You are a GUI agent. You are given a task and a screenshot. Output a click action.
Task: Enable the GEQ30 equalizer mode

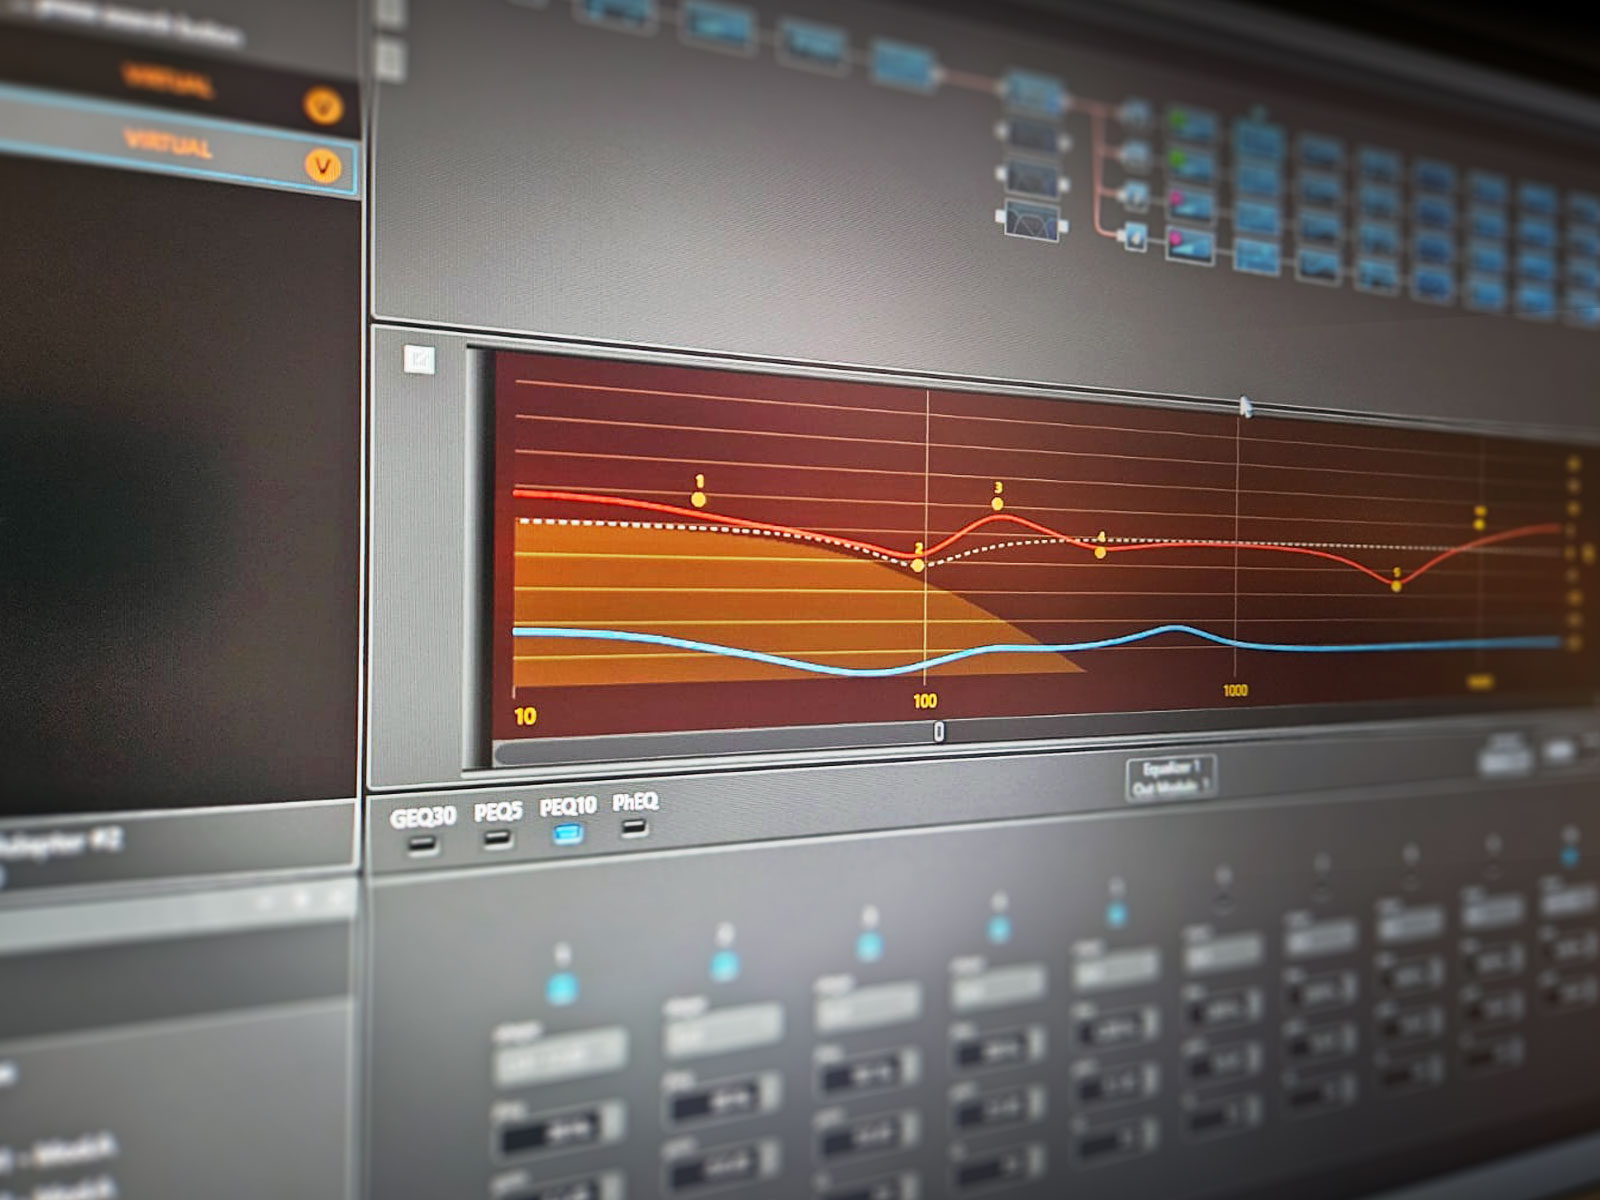[423, 845]
